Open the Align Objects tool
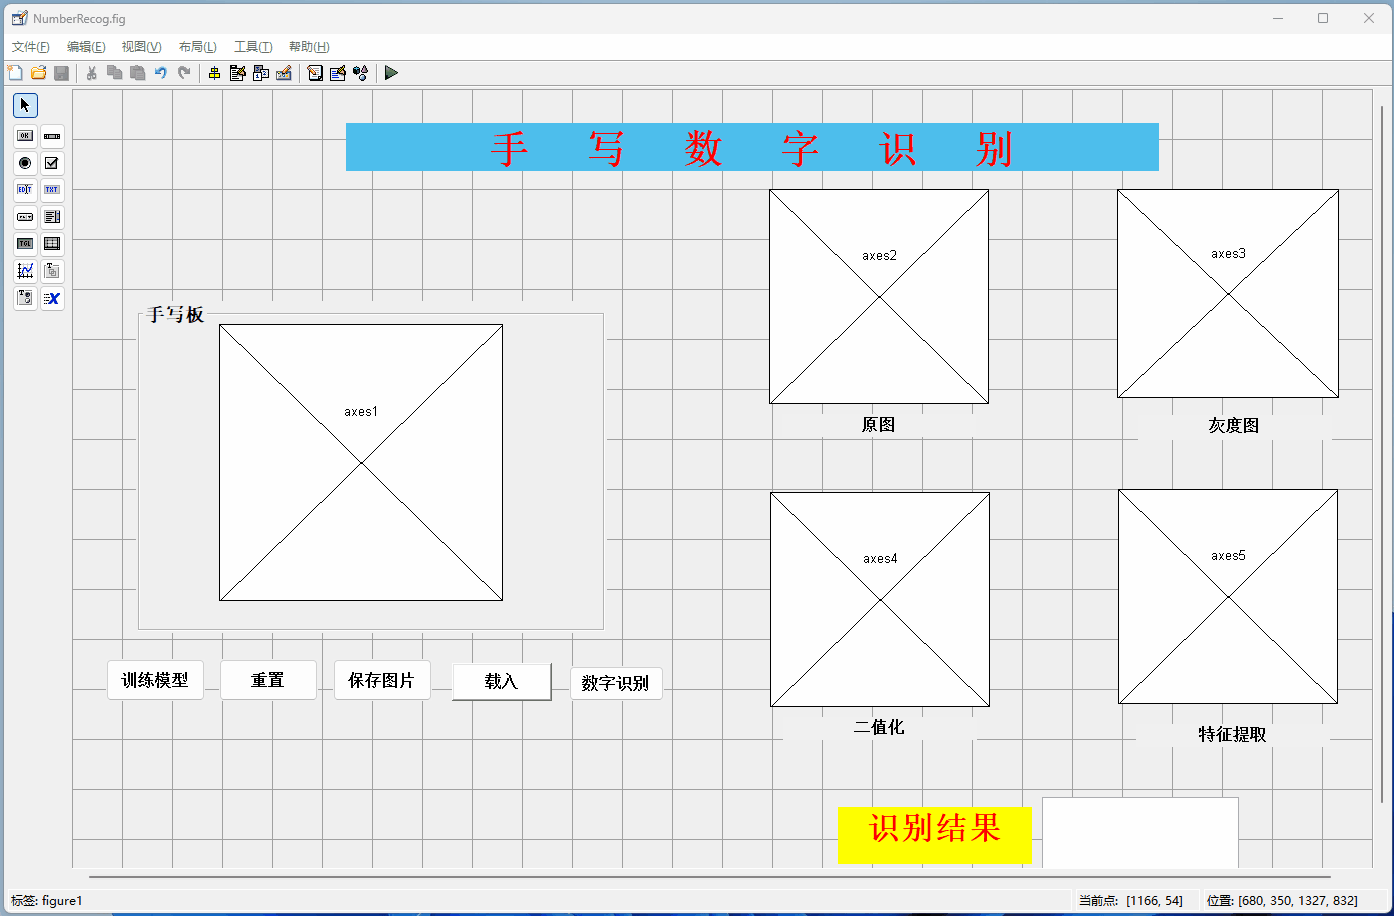Viewport: 1394px width, 916px height. pos(214,73)
